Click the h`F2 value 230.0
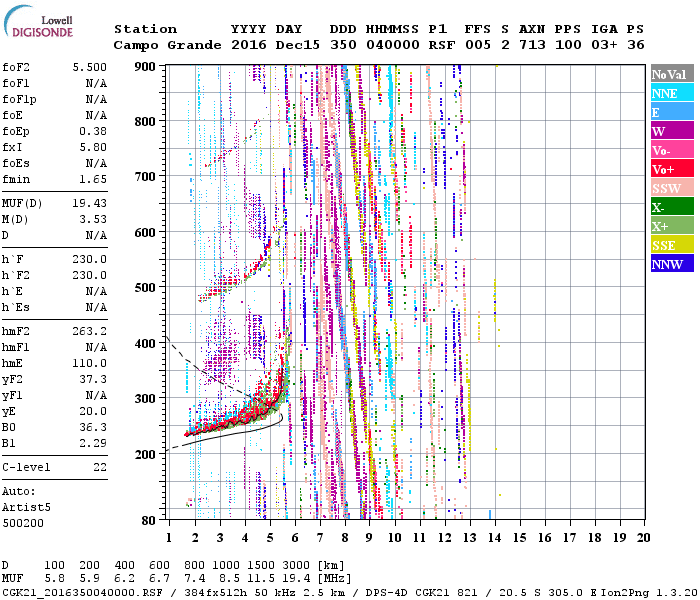The image size is (700, 600). point(90,275)
